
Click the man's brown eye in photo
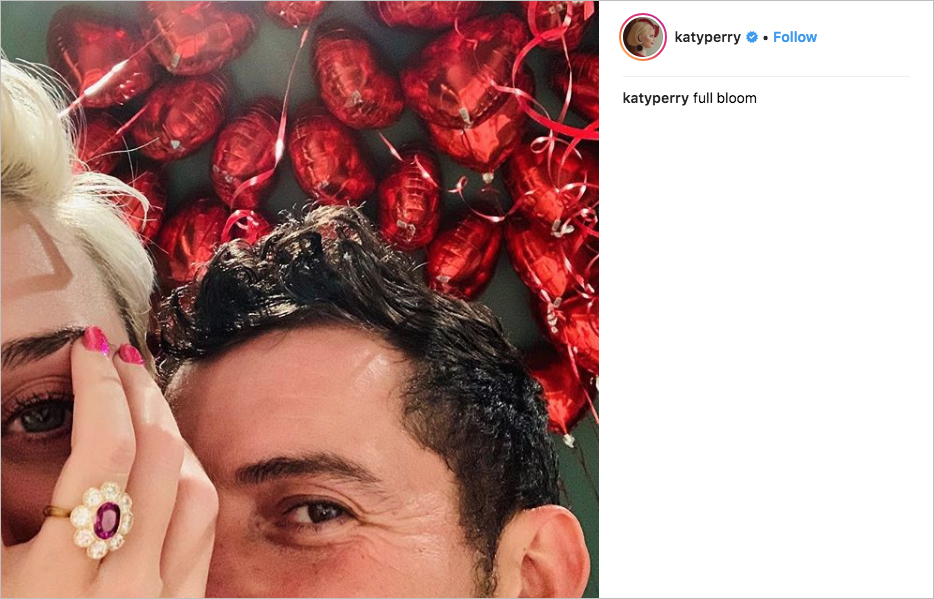coord(316,511)
